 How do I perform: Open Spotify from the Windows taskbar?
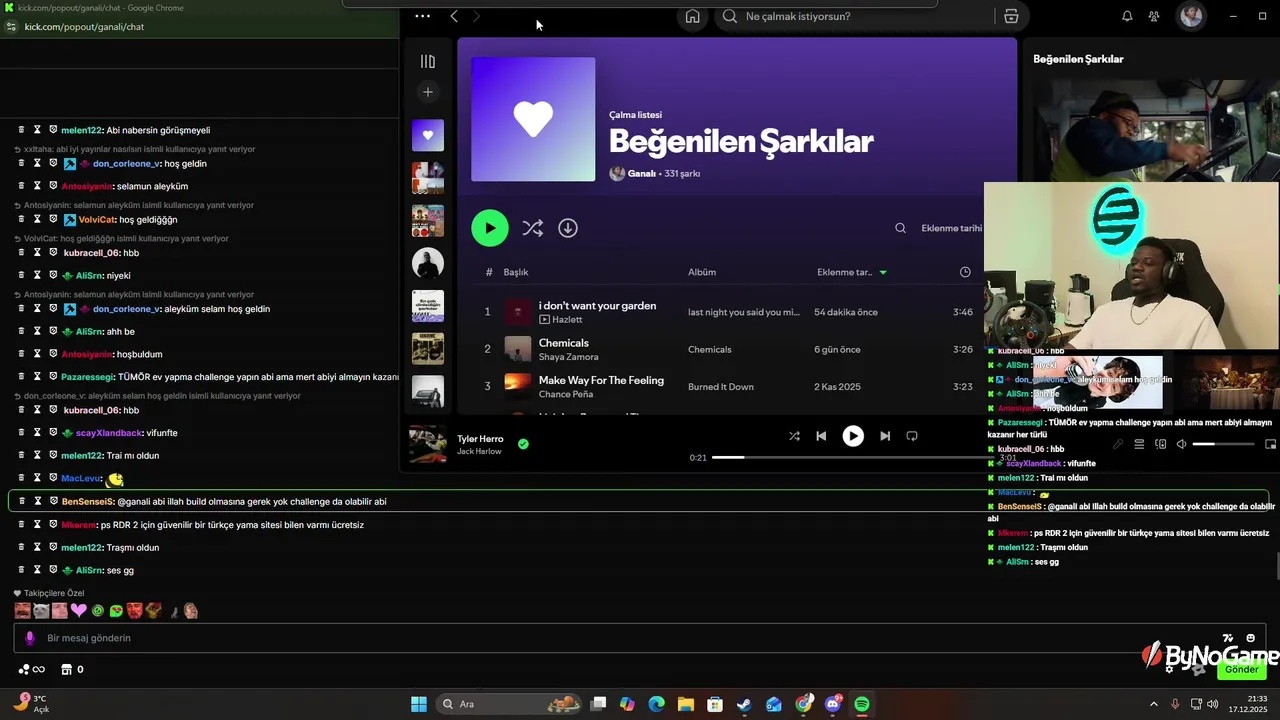pyautogui.click(x=862, y=704)
